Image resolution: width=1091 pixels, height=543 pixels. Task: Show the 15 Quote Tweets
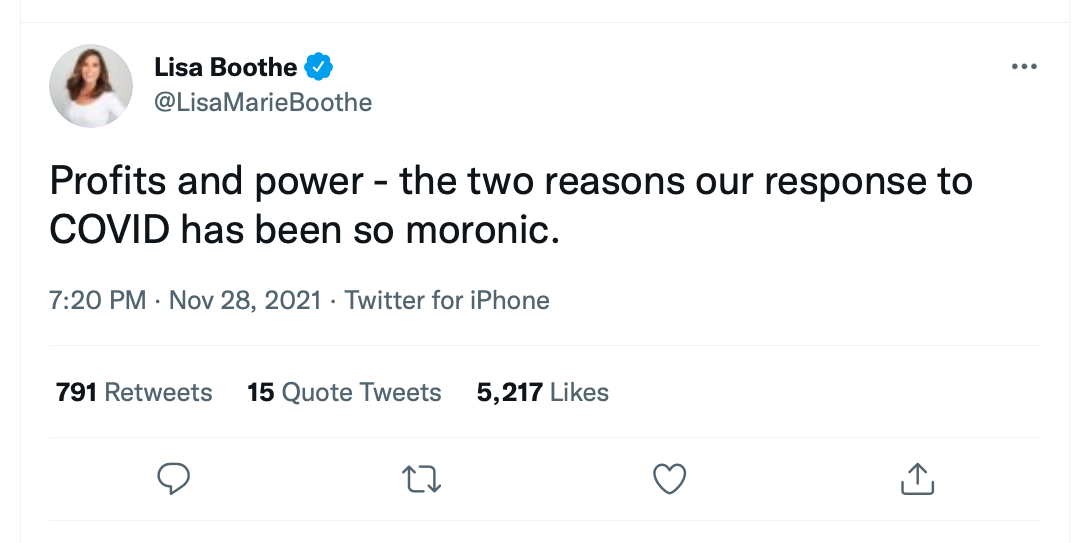point(344,392)
